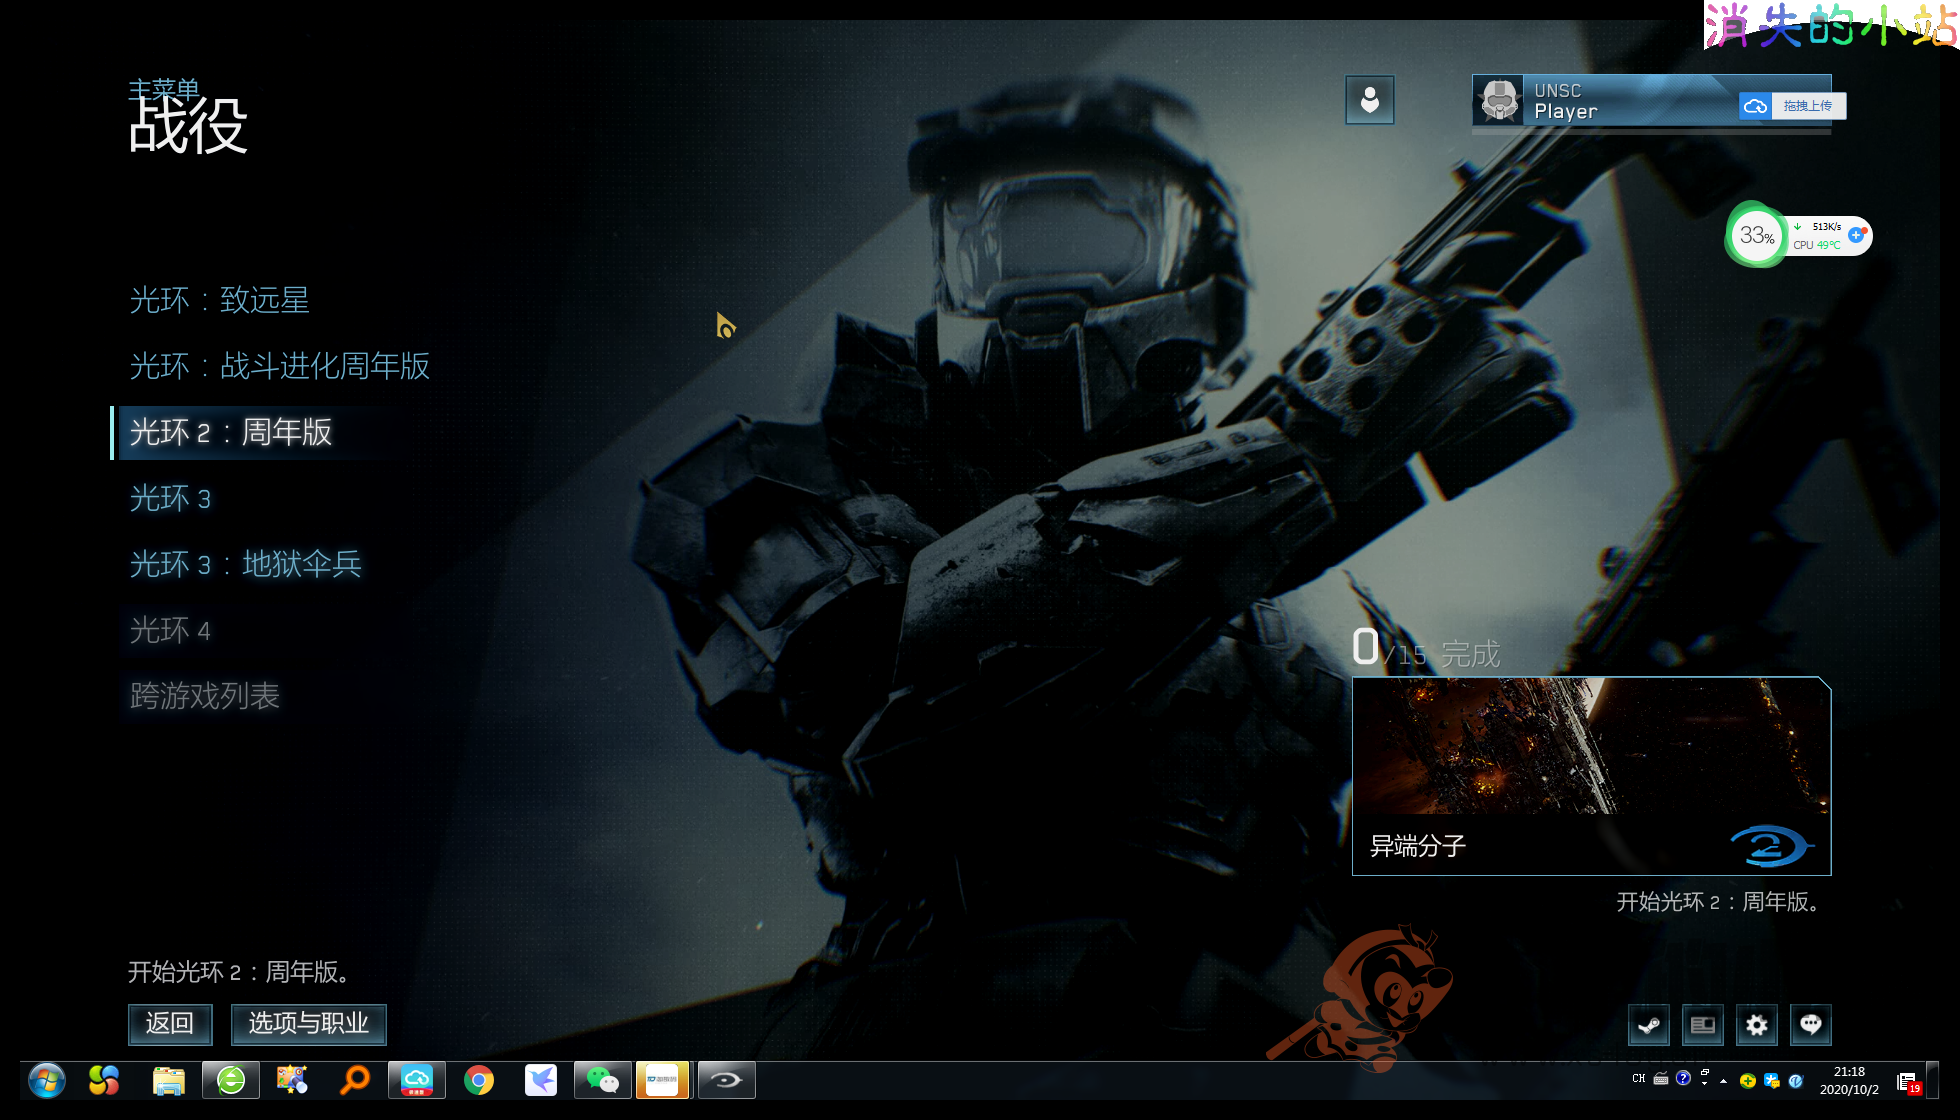Click 开始光环 2：周年版 under the mission card
1960x1120 pixels.
(x=1721, y=902)
